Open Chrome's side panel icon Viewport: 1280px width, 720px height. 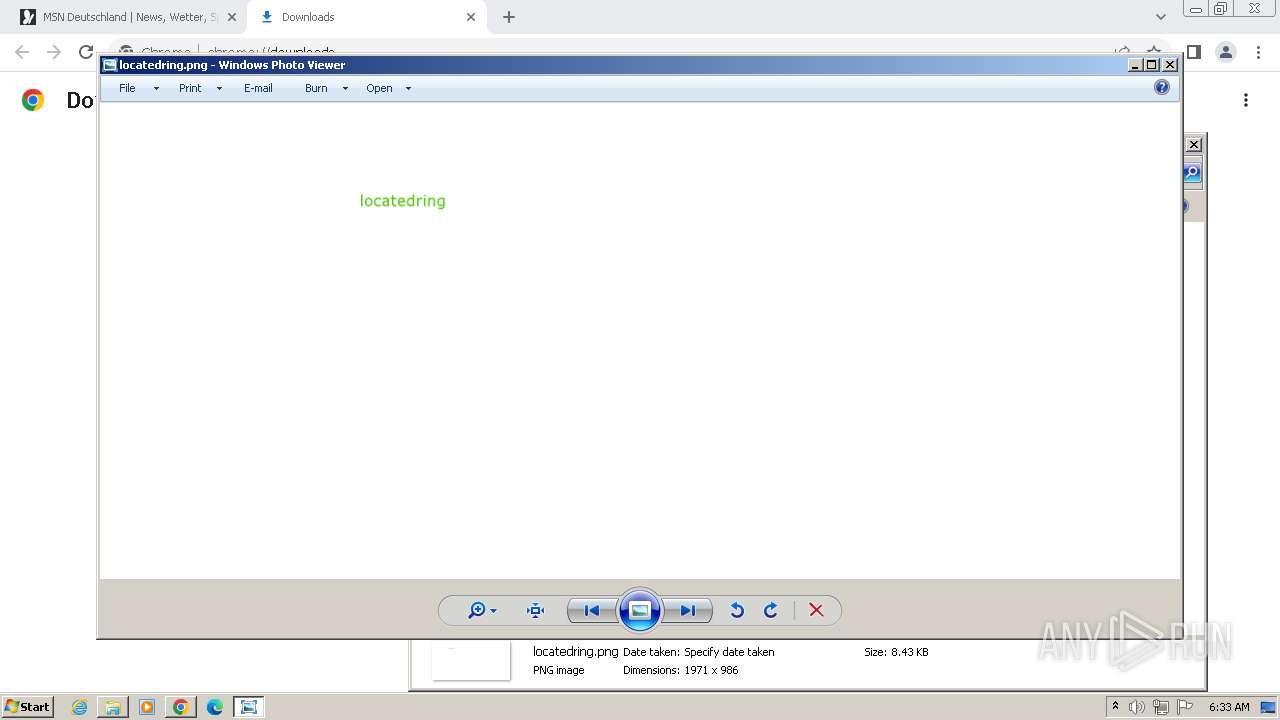(x=1194, y=52)
